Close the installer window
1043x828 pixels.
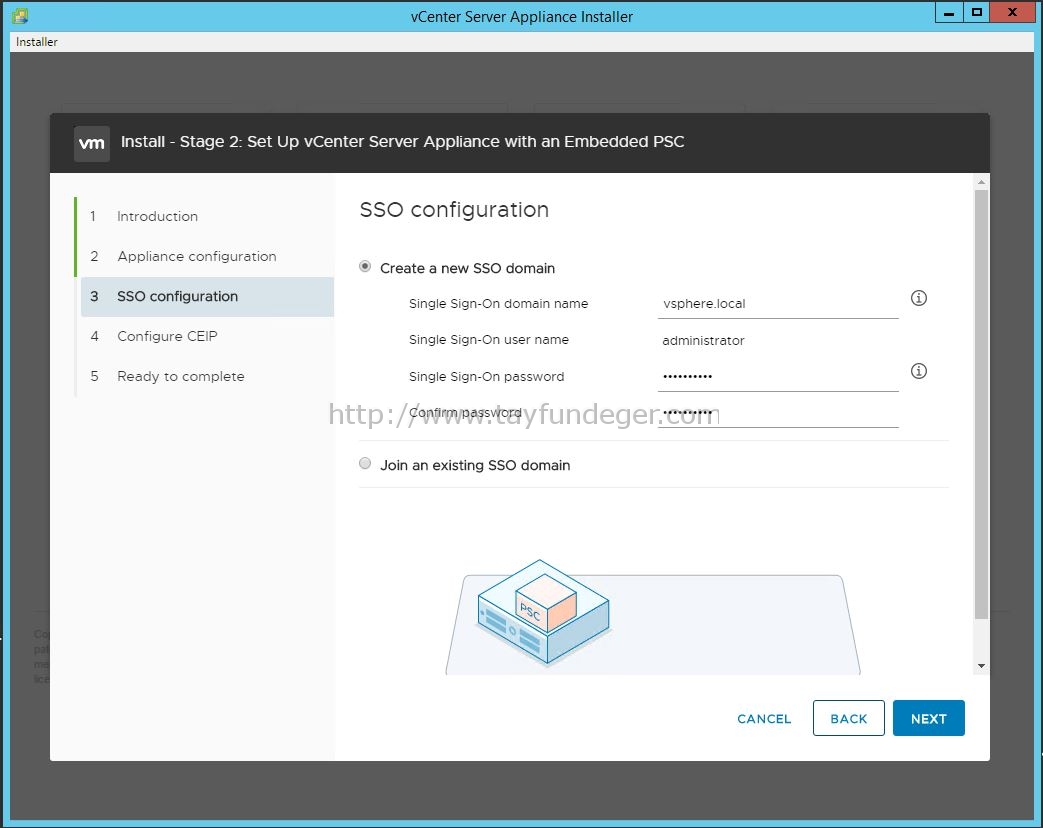1012,13
